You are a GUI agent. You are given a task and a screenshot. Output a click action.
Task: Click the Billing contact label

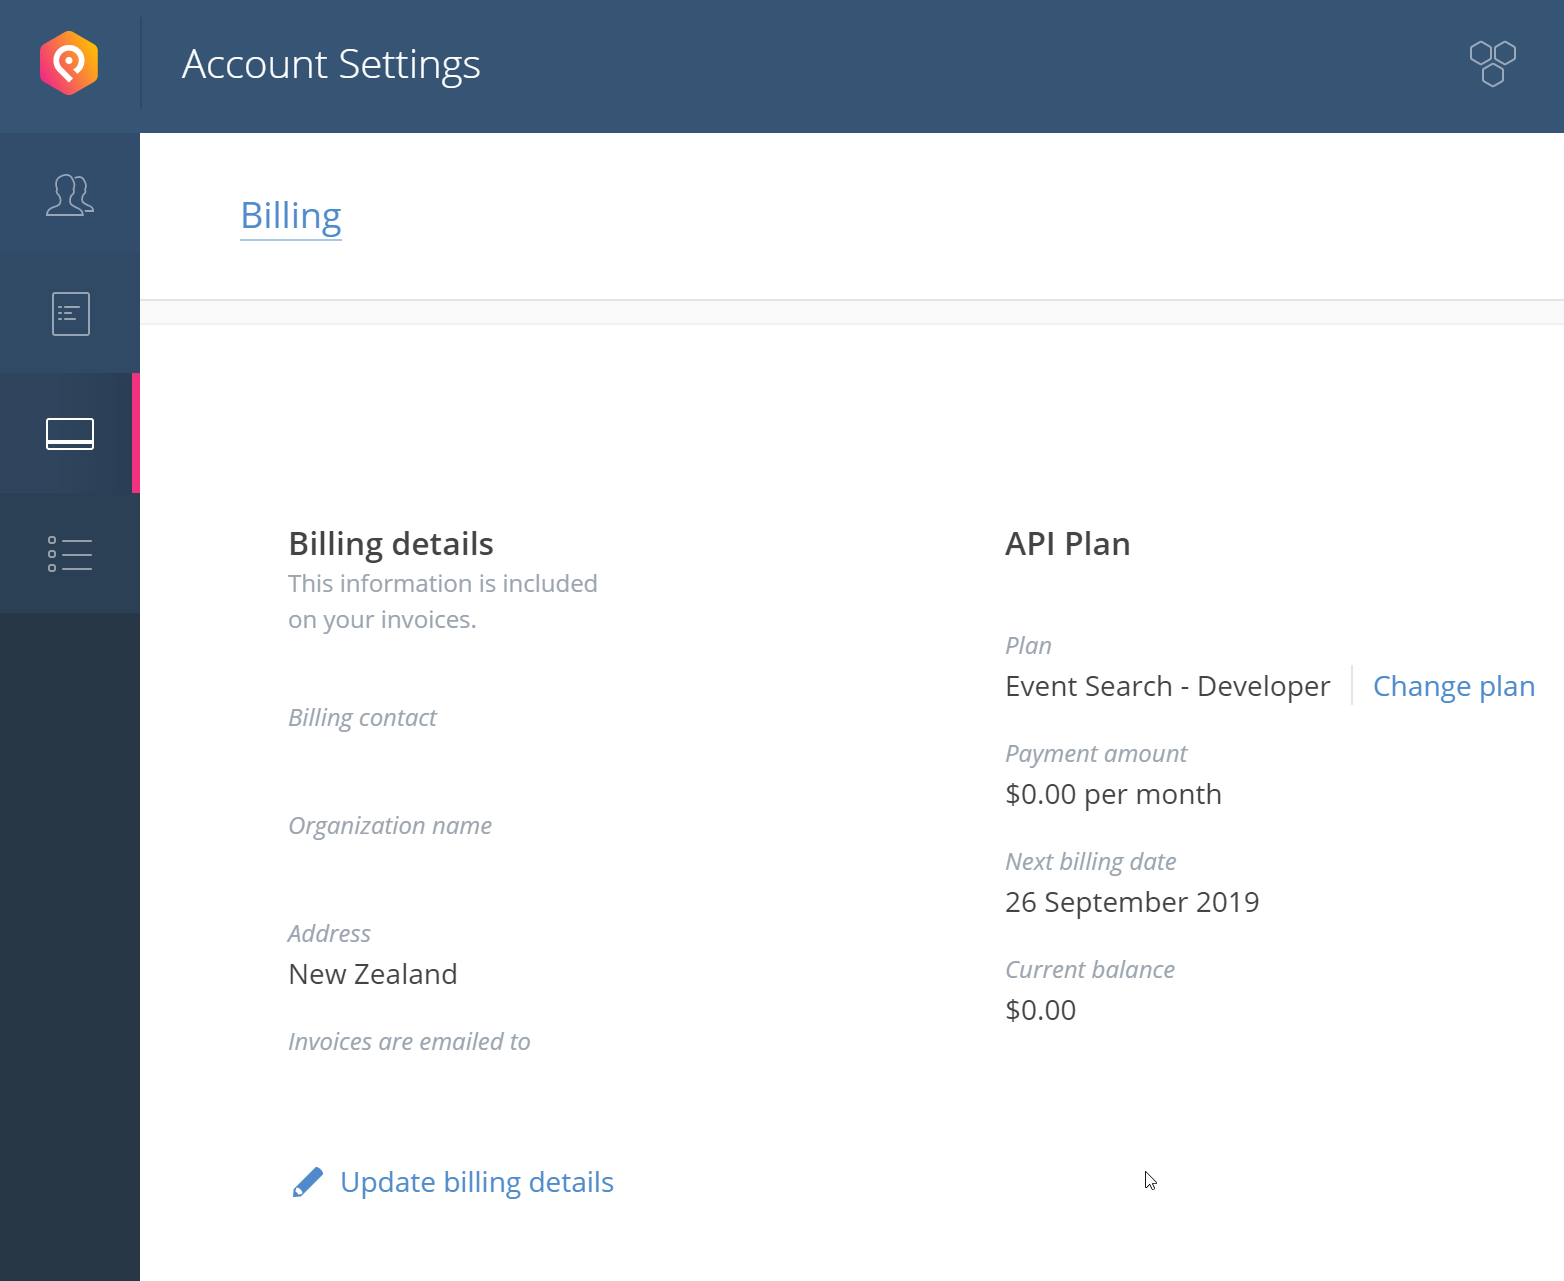pyautogui.click(x=362, y=718)
